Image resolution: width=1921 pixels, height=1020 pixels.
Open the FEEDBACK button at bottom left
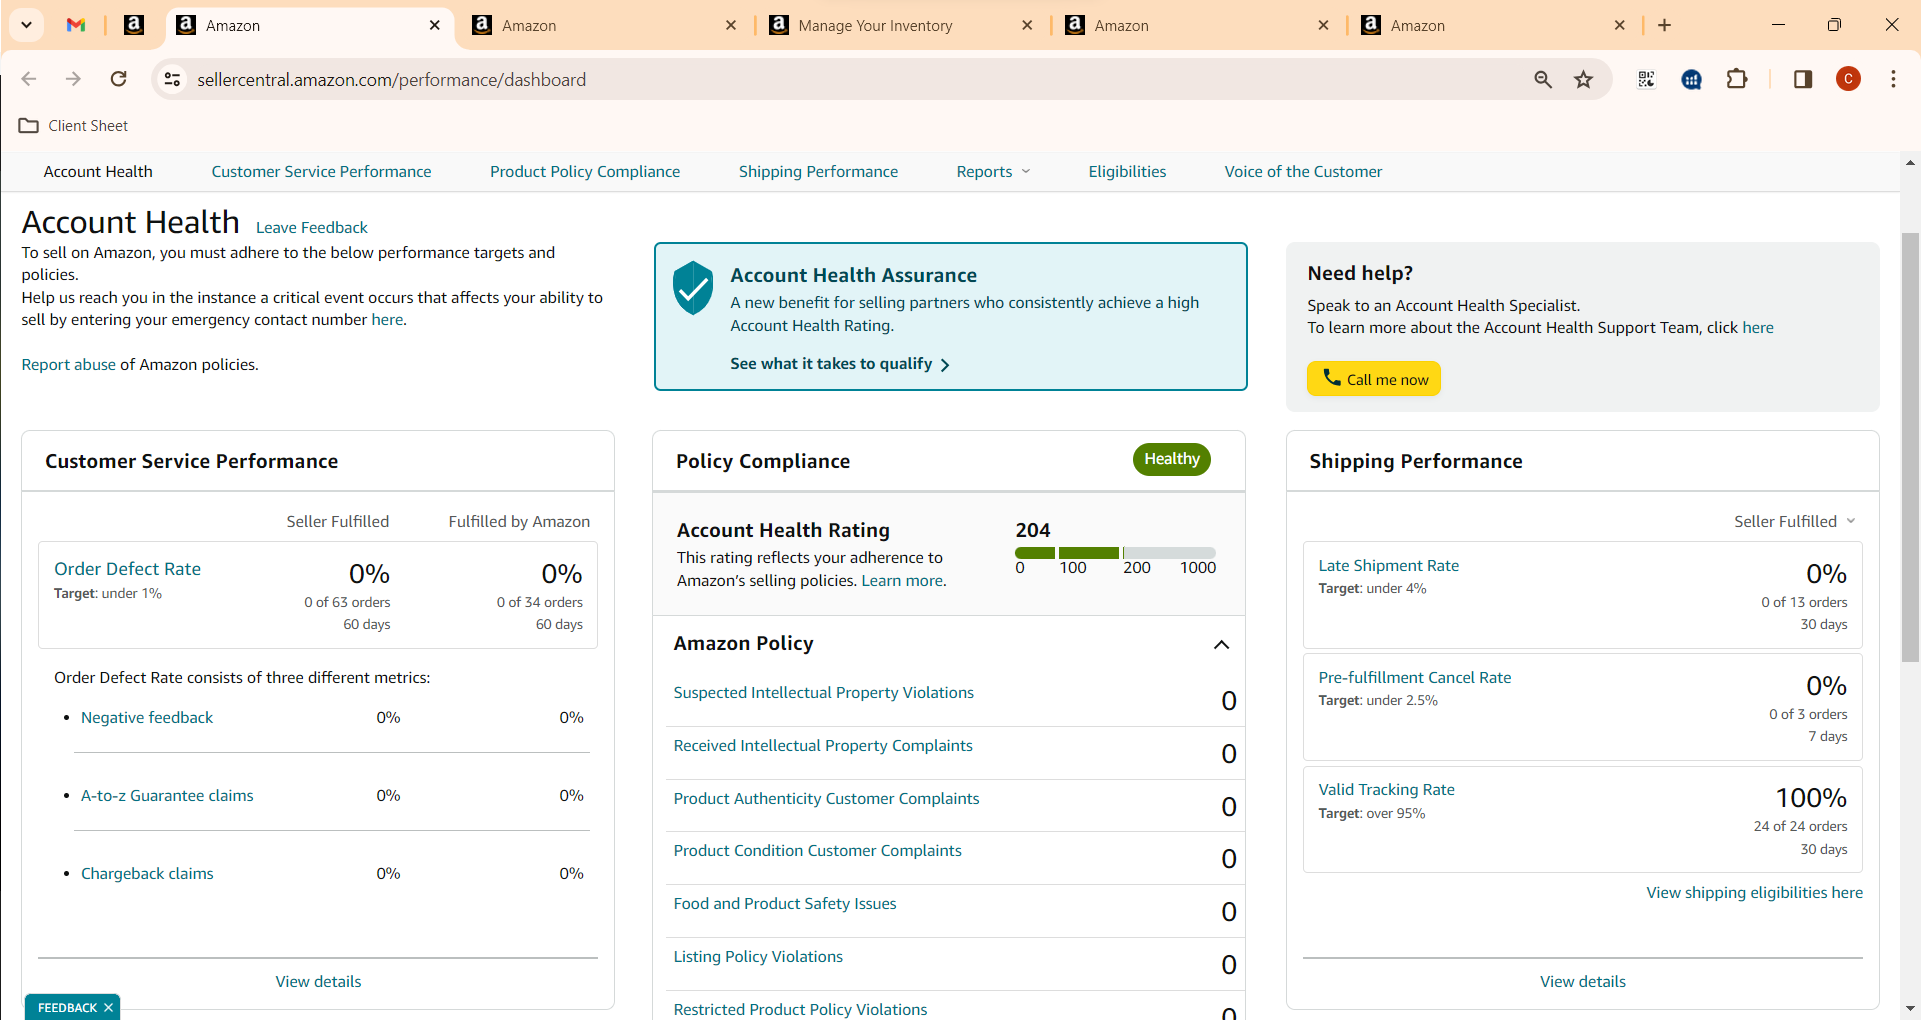(67, 1008)
